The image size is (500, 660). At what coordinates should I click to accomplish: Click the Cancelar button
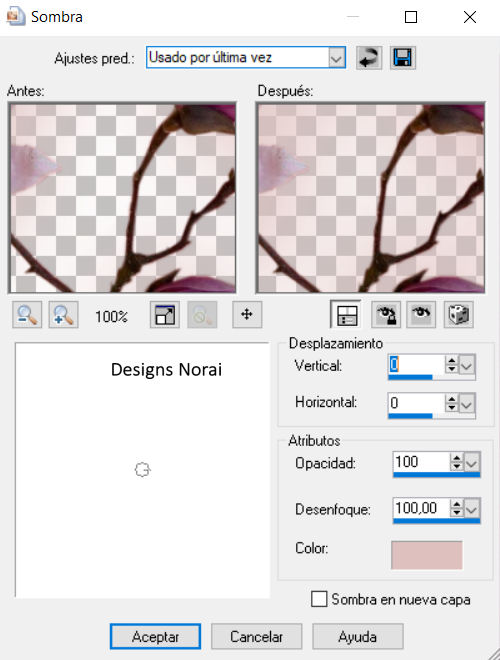click(256, 636)
